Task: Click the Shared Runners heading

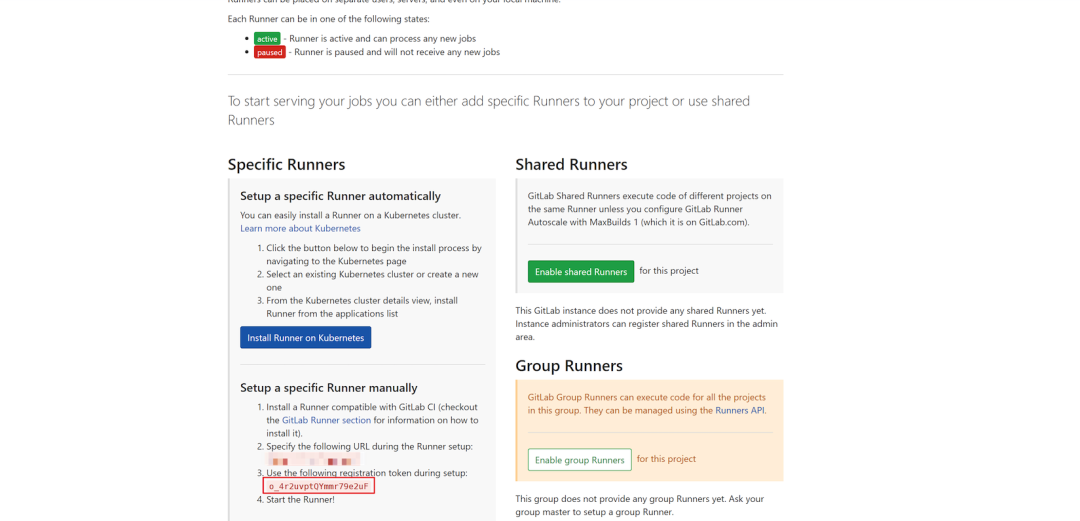Action: [x=571, y=165]
